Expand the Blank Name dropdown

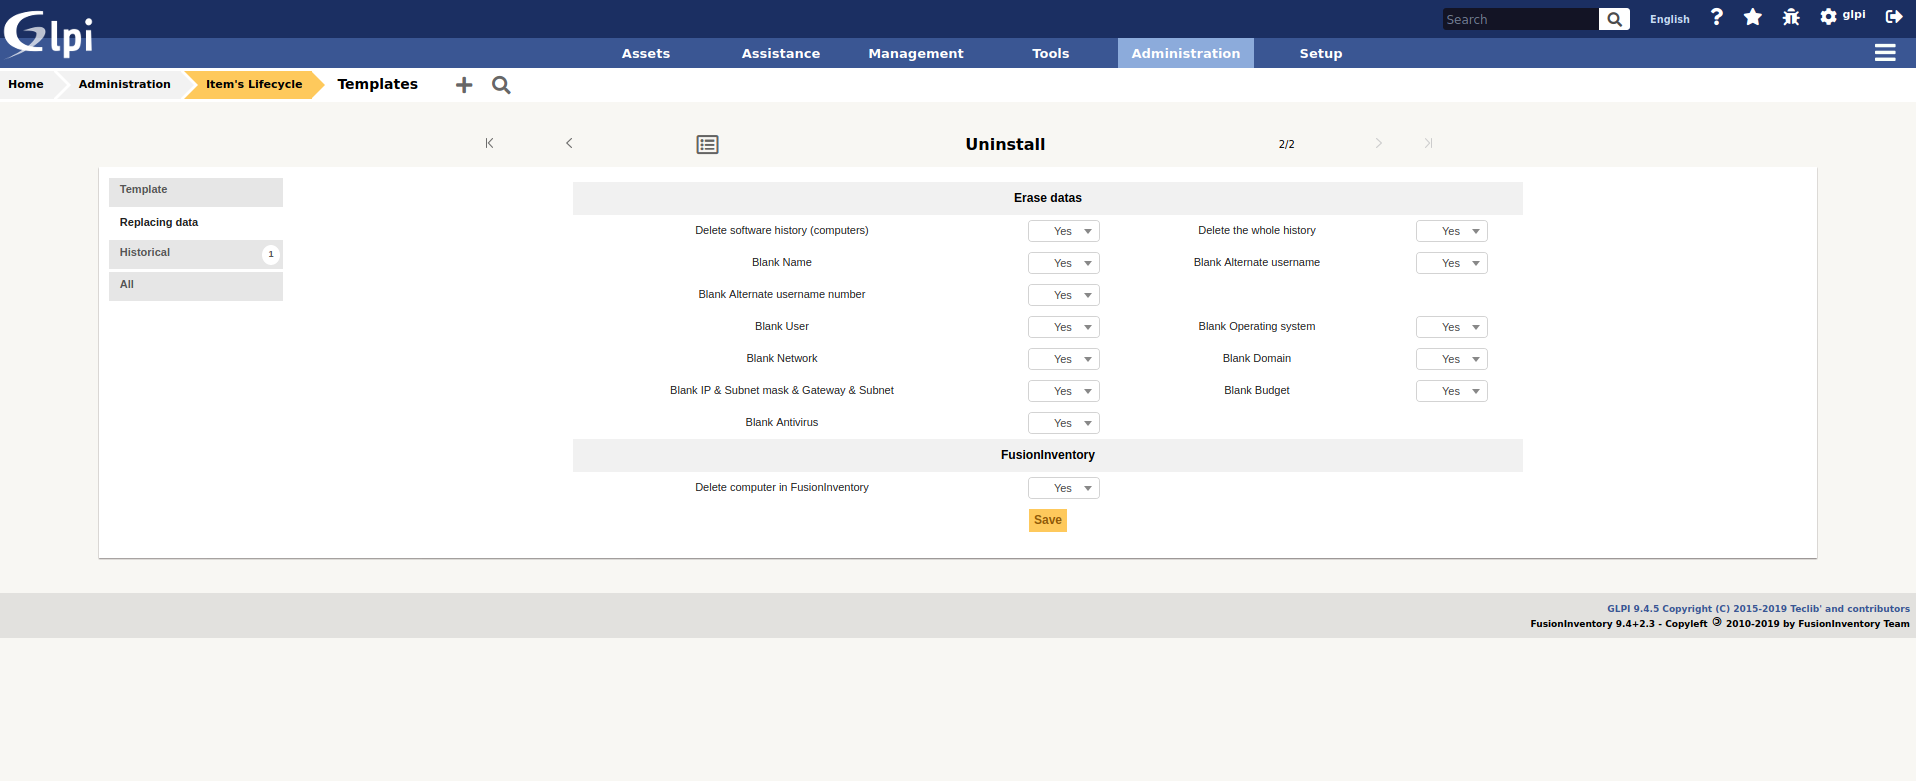(x=1063, y=263)
